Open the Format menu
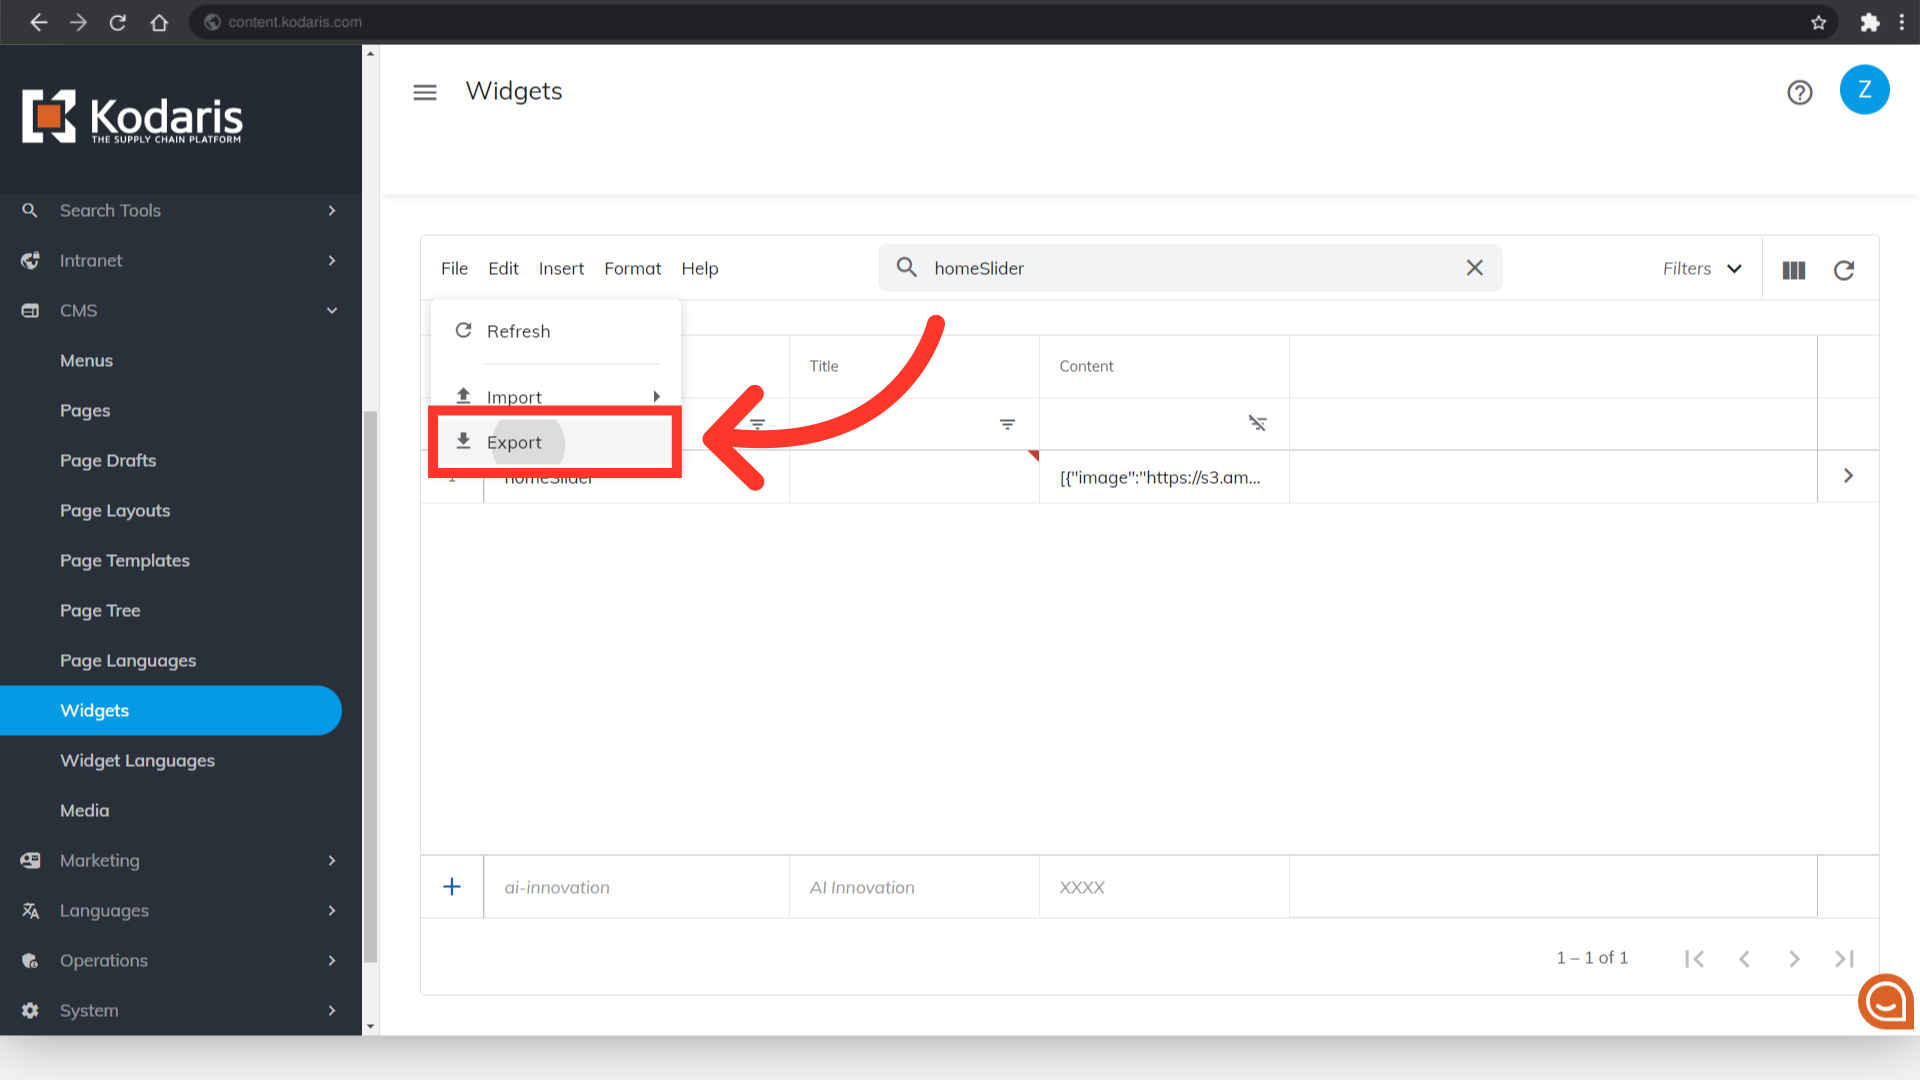Screen dimensions: 1920x1080 point(632,268)
